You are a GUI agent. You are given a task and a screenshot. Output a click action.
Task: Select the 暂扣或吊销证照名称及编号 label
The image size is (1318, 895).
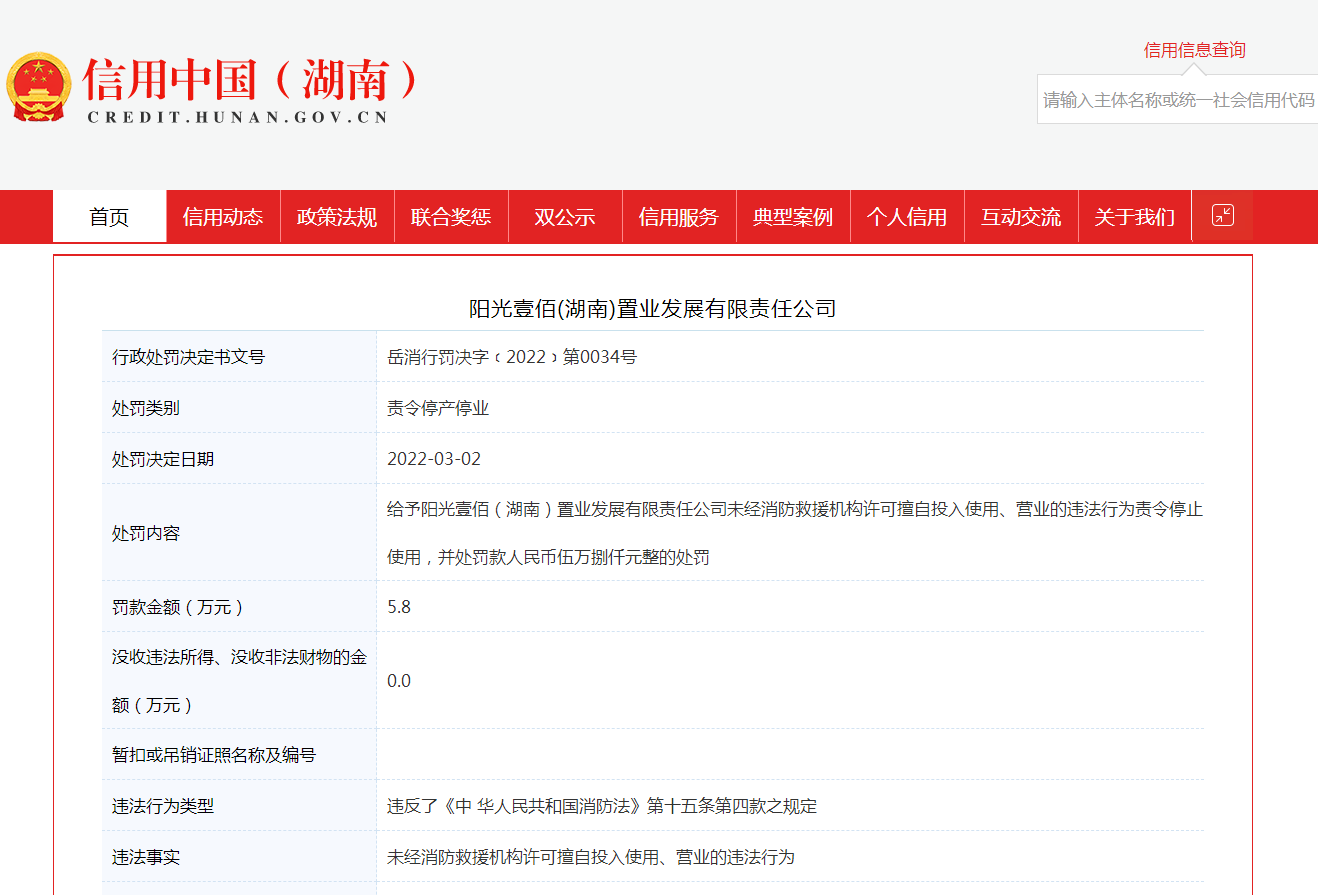[x=214, y=755]
